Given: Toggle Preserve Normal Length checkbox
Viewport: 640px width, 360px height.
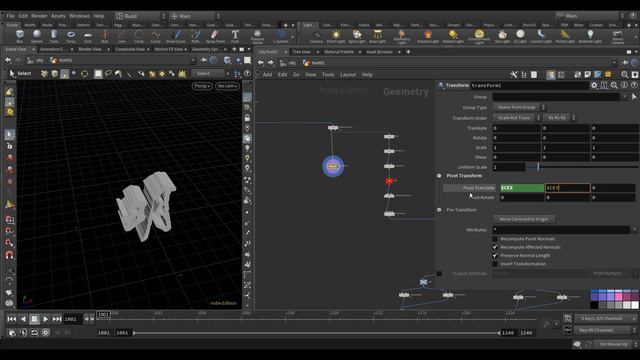Looking at the screenshot, I should point(495,256).
